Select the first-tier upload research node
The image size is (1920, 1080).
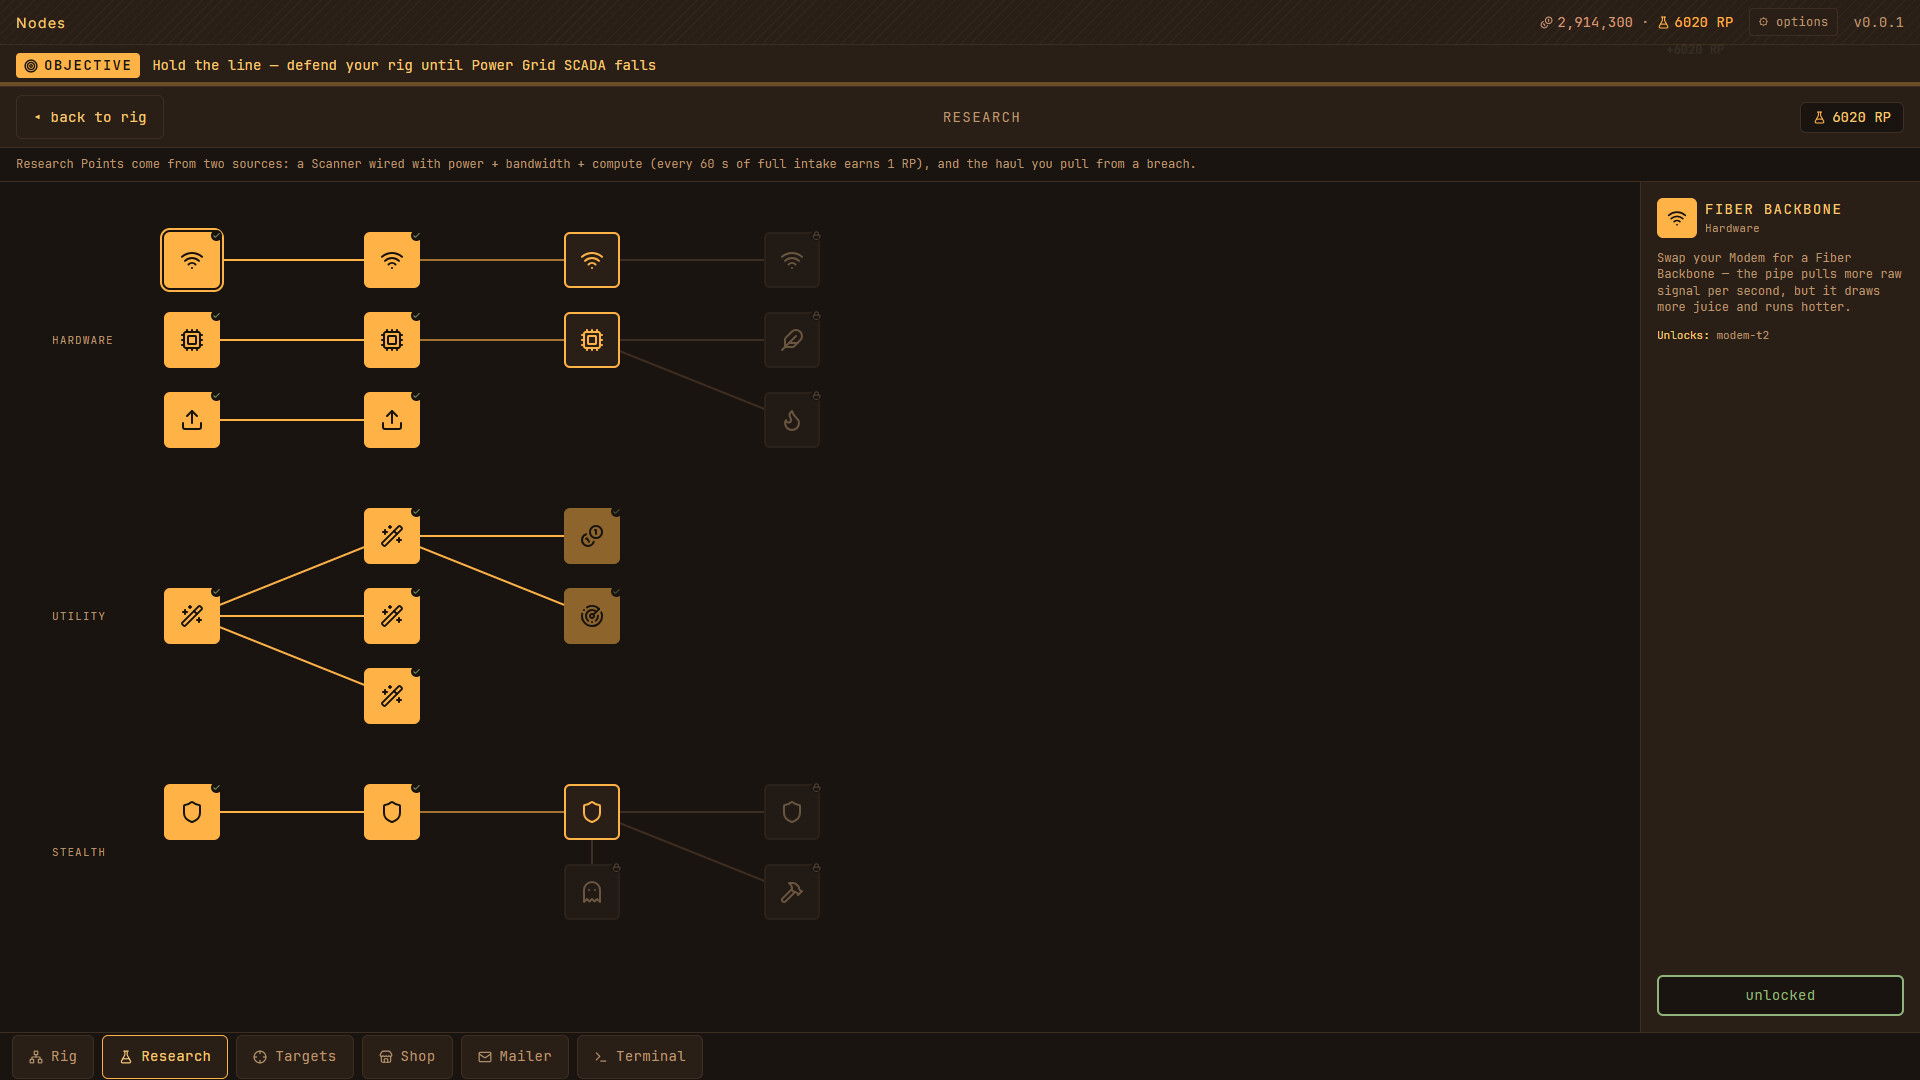point(192,420)
